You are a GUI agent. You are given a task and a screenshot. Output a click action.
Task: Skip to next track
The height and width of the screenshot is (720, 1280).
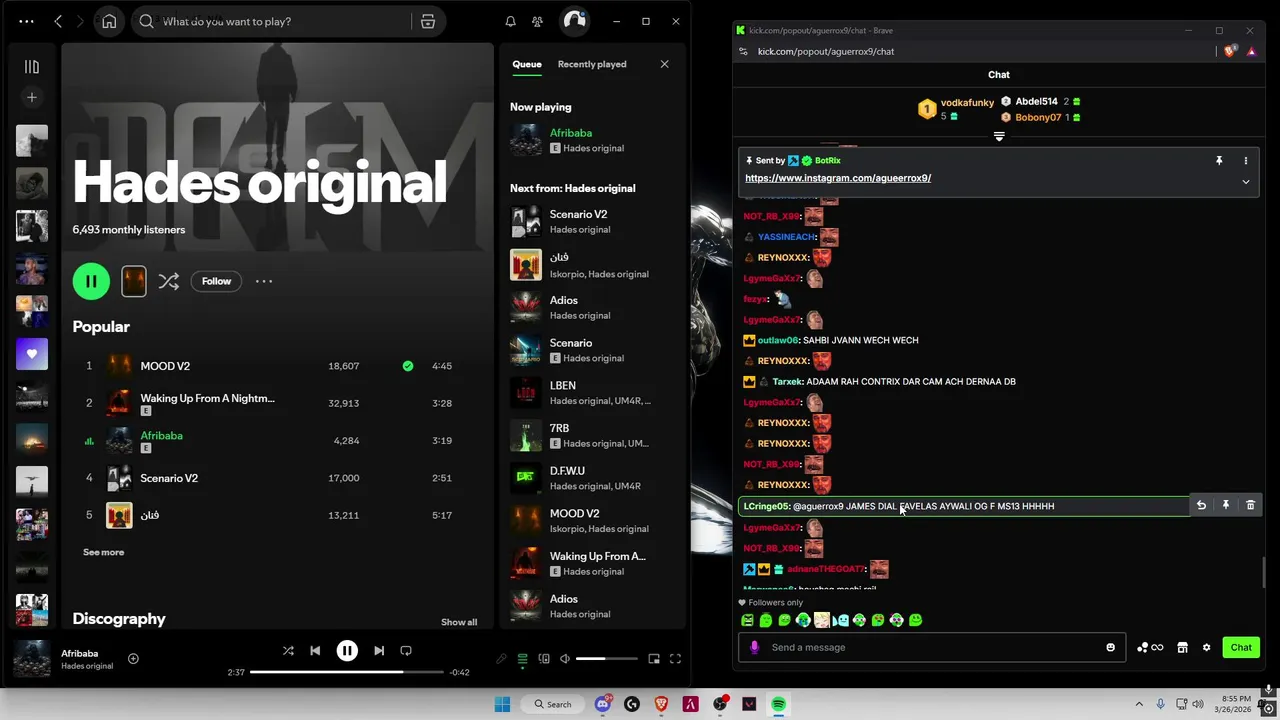(x=379, y=651)
